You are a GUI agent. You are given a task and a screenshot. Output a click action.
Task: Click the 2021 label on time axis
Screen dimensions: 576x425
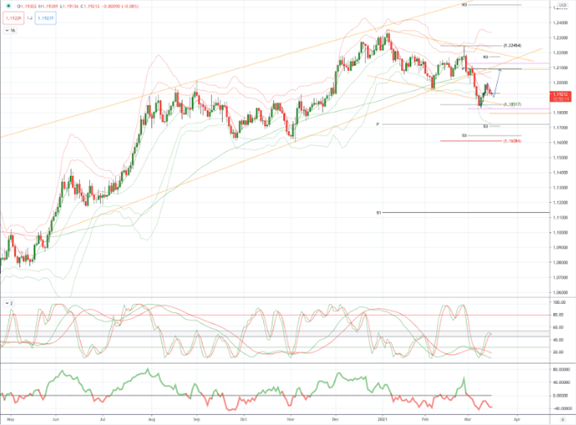(383, 419)
